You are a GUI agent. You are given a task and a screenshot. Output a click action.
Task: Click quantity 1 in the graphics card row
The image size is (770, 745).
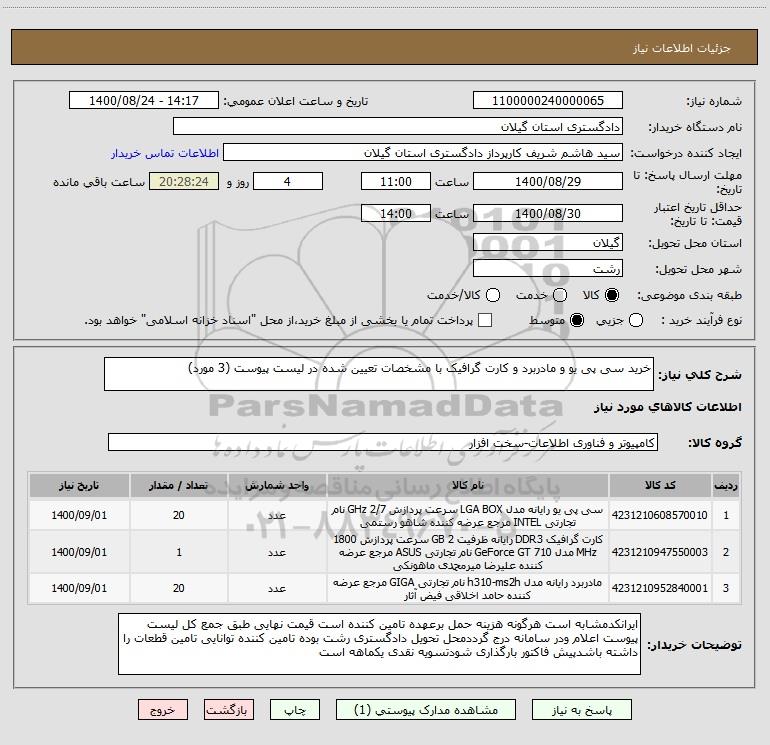[179, 552]
